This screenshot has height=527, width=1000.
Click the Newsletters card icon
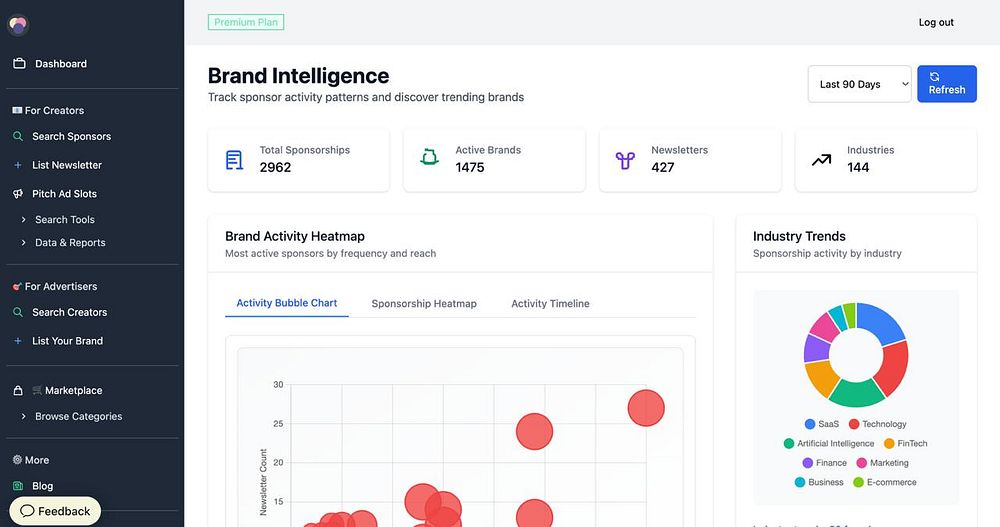coord(625,160)
